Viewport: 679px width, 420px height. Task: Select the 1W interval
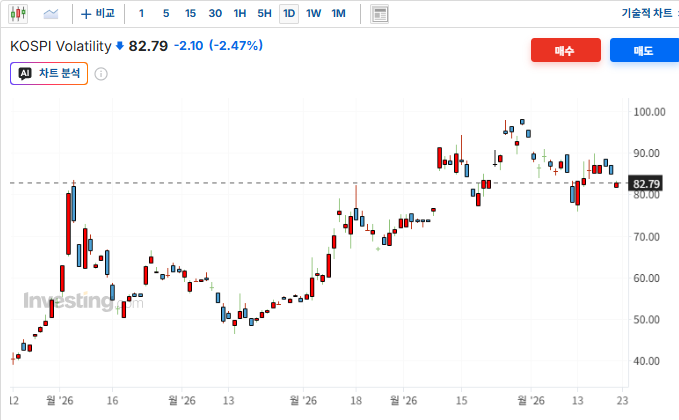click(x=314, y=14)
